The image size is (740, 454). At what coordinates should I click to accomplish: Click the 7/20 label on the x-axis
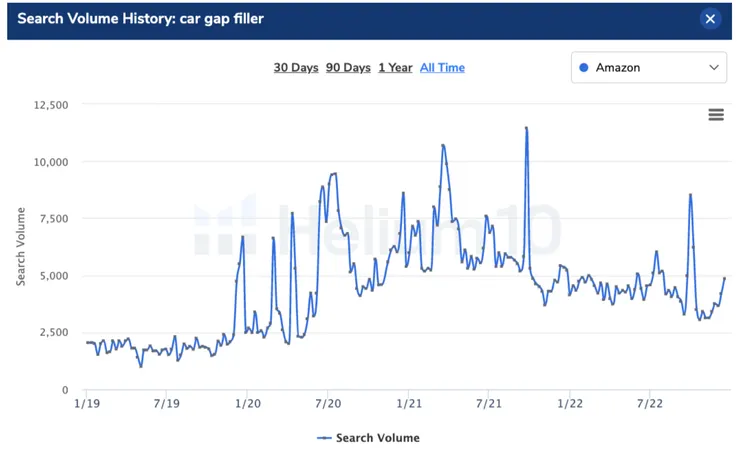pos(328,404)
